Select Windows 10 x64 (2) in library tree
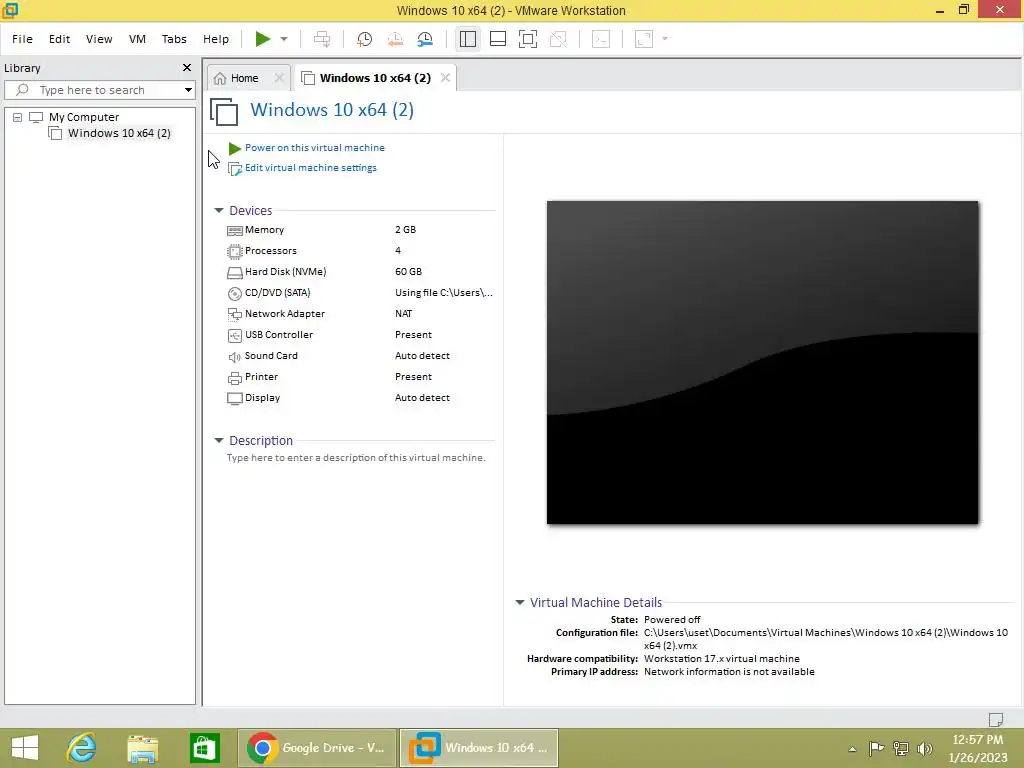This screenshot has height=768, width=1024. pyautogui.click(x=119, y=133)
